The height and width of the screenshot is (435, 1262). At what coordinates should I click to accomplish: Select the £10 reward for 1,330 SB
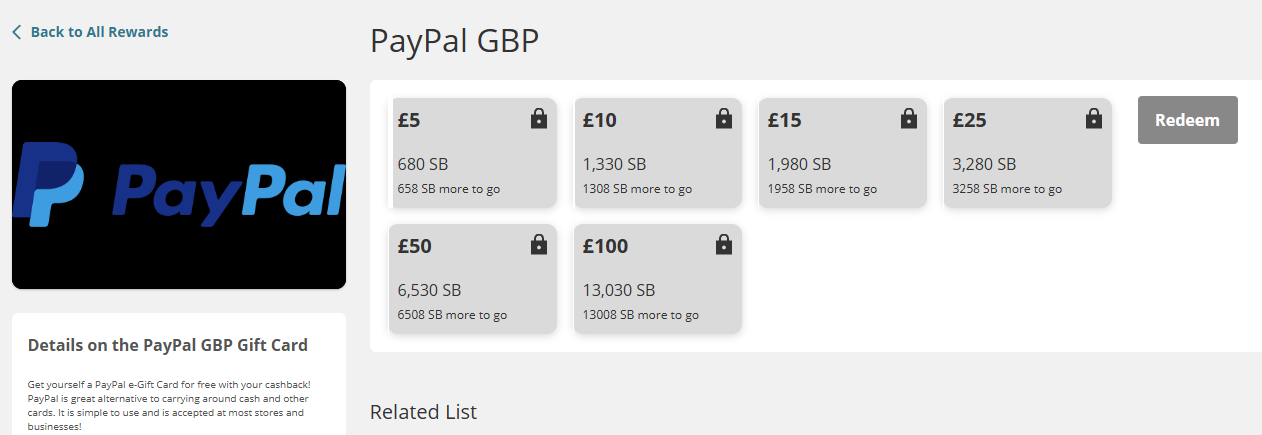click(658, 153)
